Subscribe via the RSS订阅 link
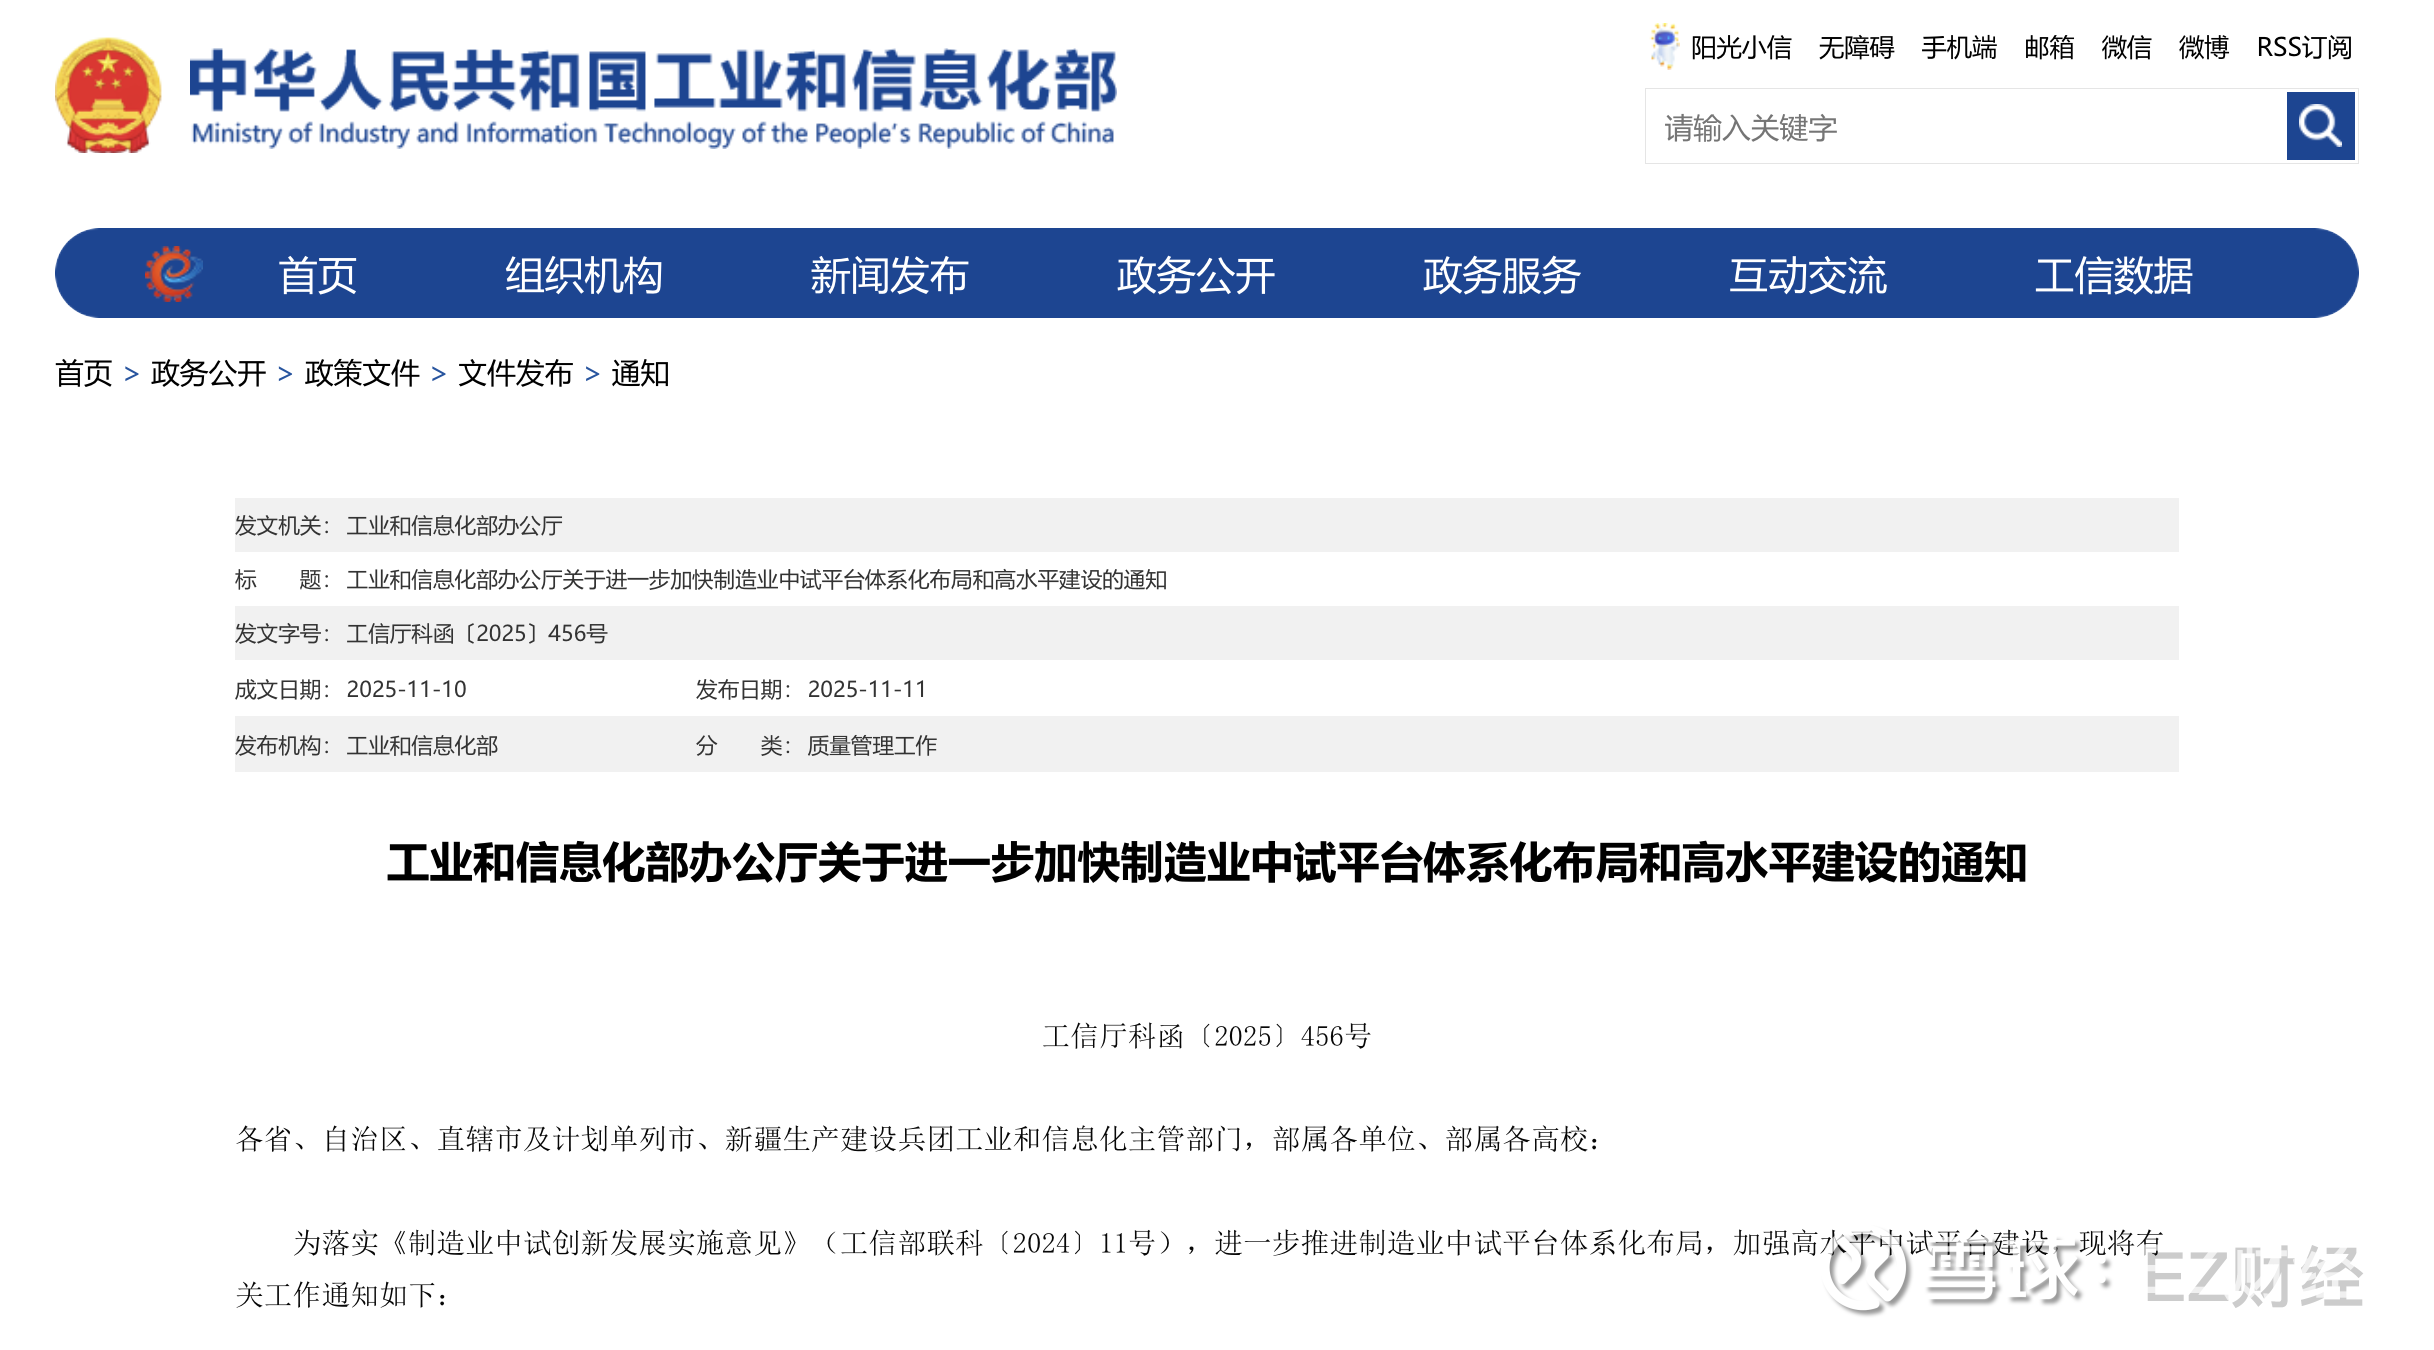Viewport: 2434px width, 1350px height. pyautogui.click(x=2303, y=47)
